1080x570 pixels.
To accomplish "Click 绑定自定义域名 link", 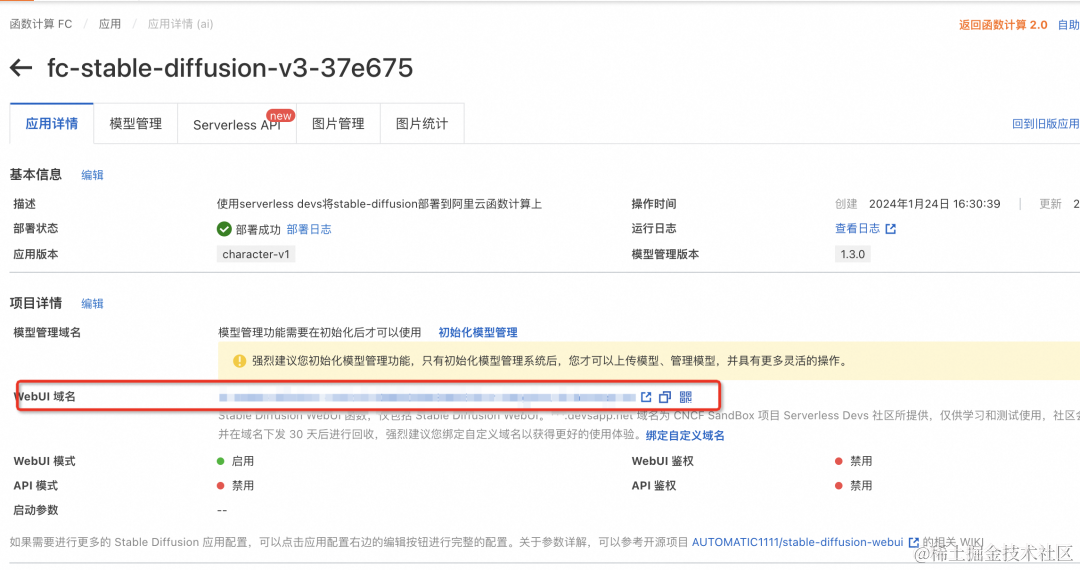I will (685, 435).
